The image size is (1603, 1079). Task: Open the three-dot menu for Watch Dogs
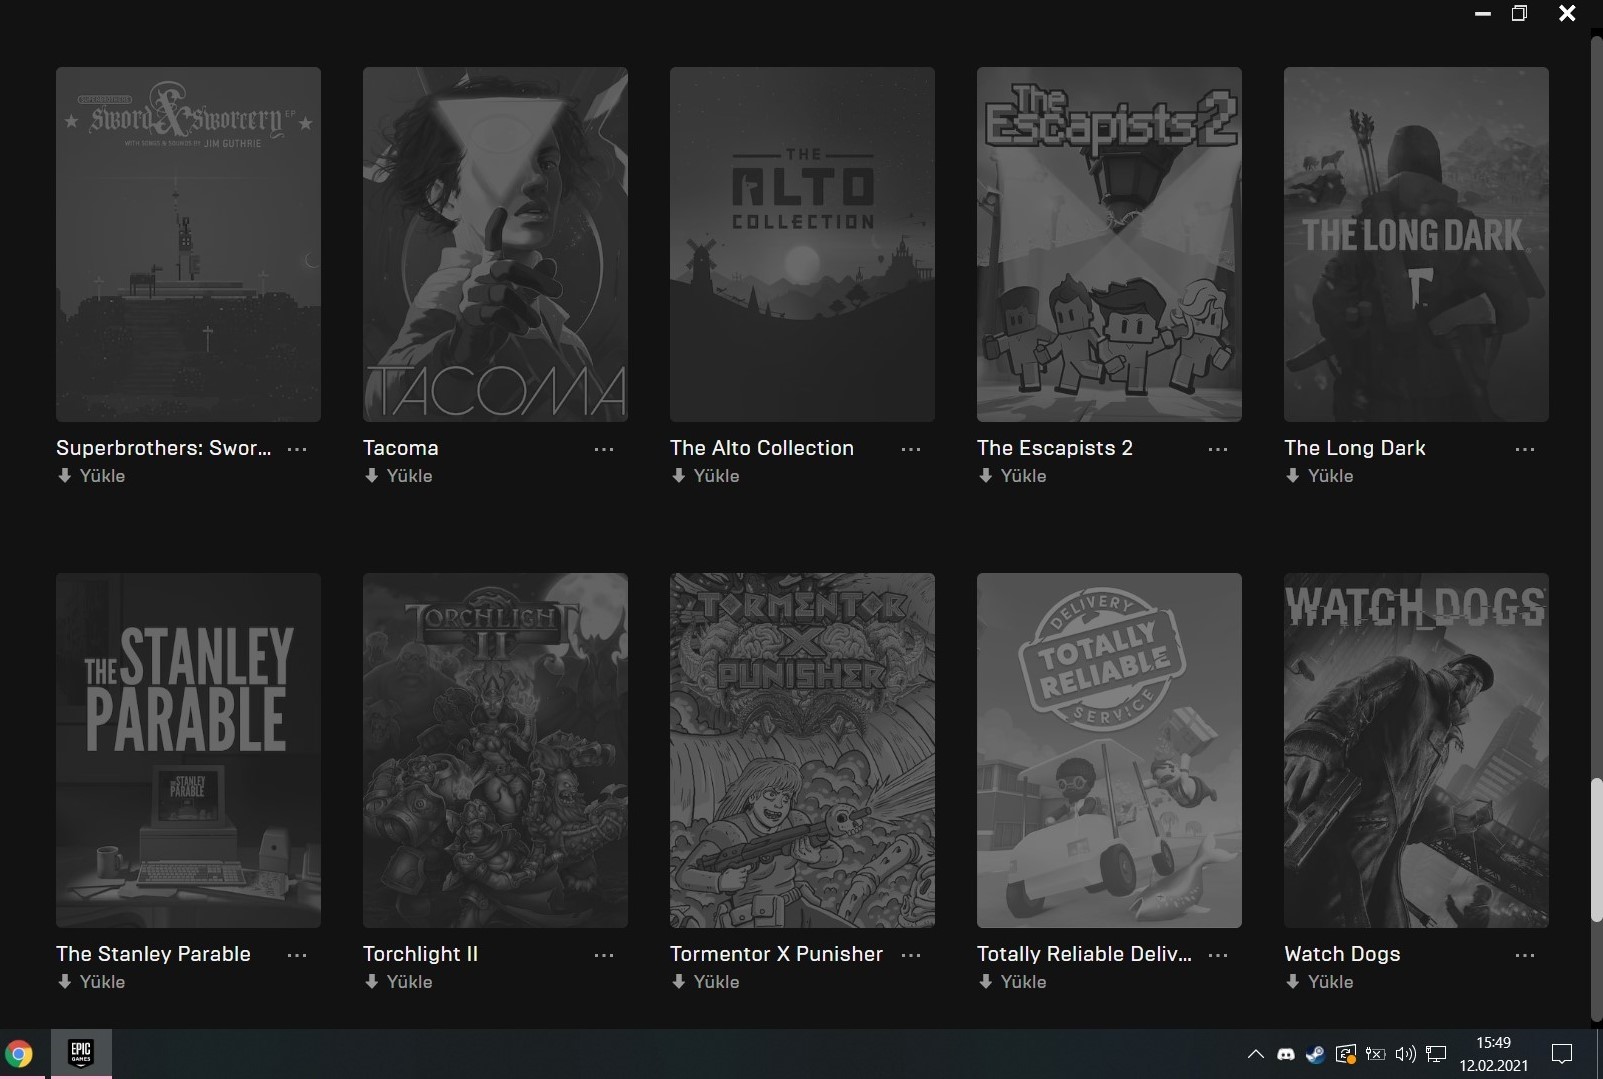coord(1525,955)
